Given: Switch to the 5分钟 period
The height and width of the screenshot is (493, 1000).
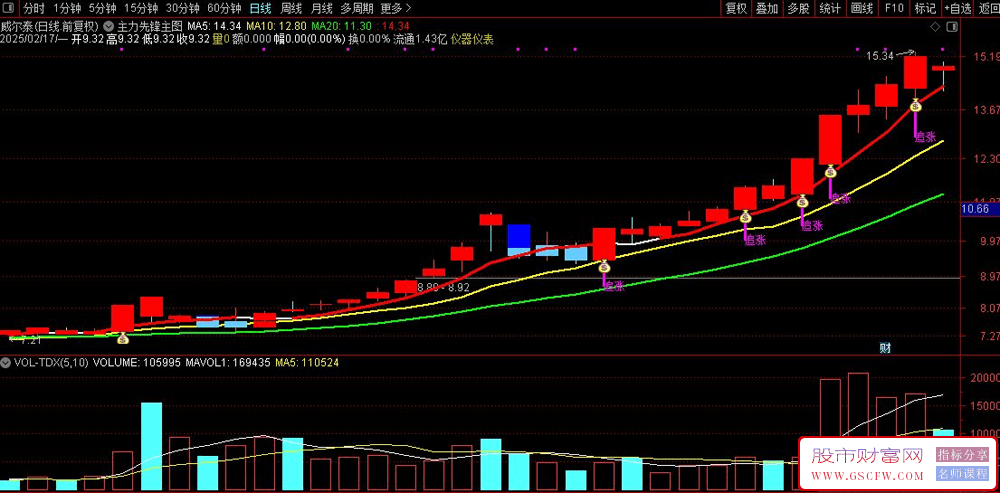Looking at the screenshot, I should [x=102, y=8].
